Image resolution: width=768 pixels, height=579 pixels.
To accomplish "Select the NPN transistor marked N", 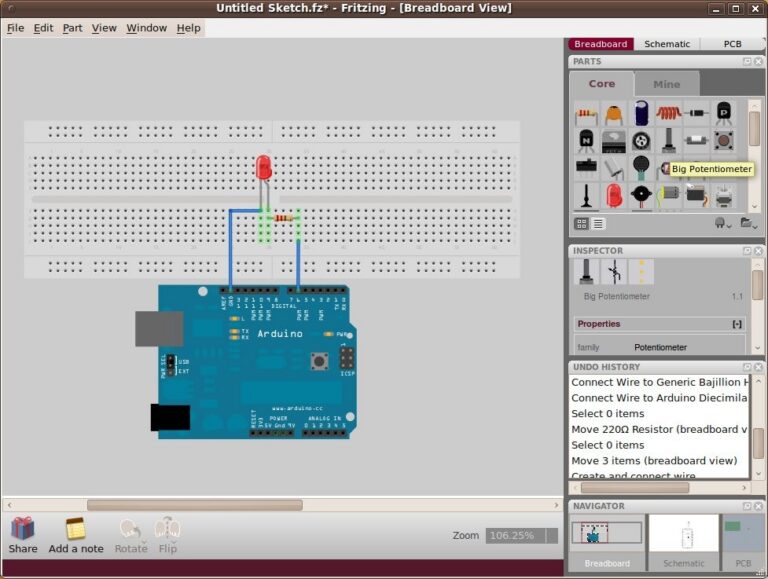I will click(x=586, y=141).
